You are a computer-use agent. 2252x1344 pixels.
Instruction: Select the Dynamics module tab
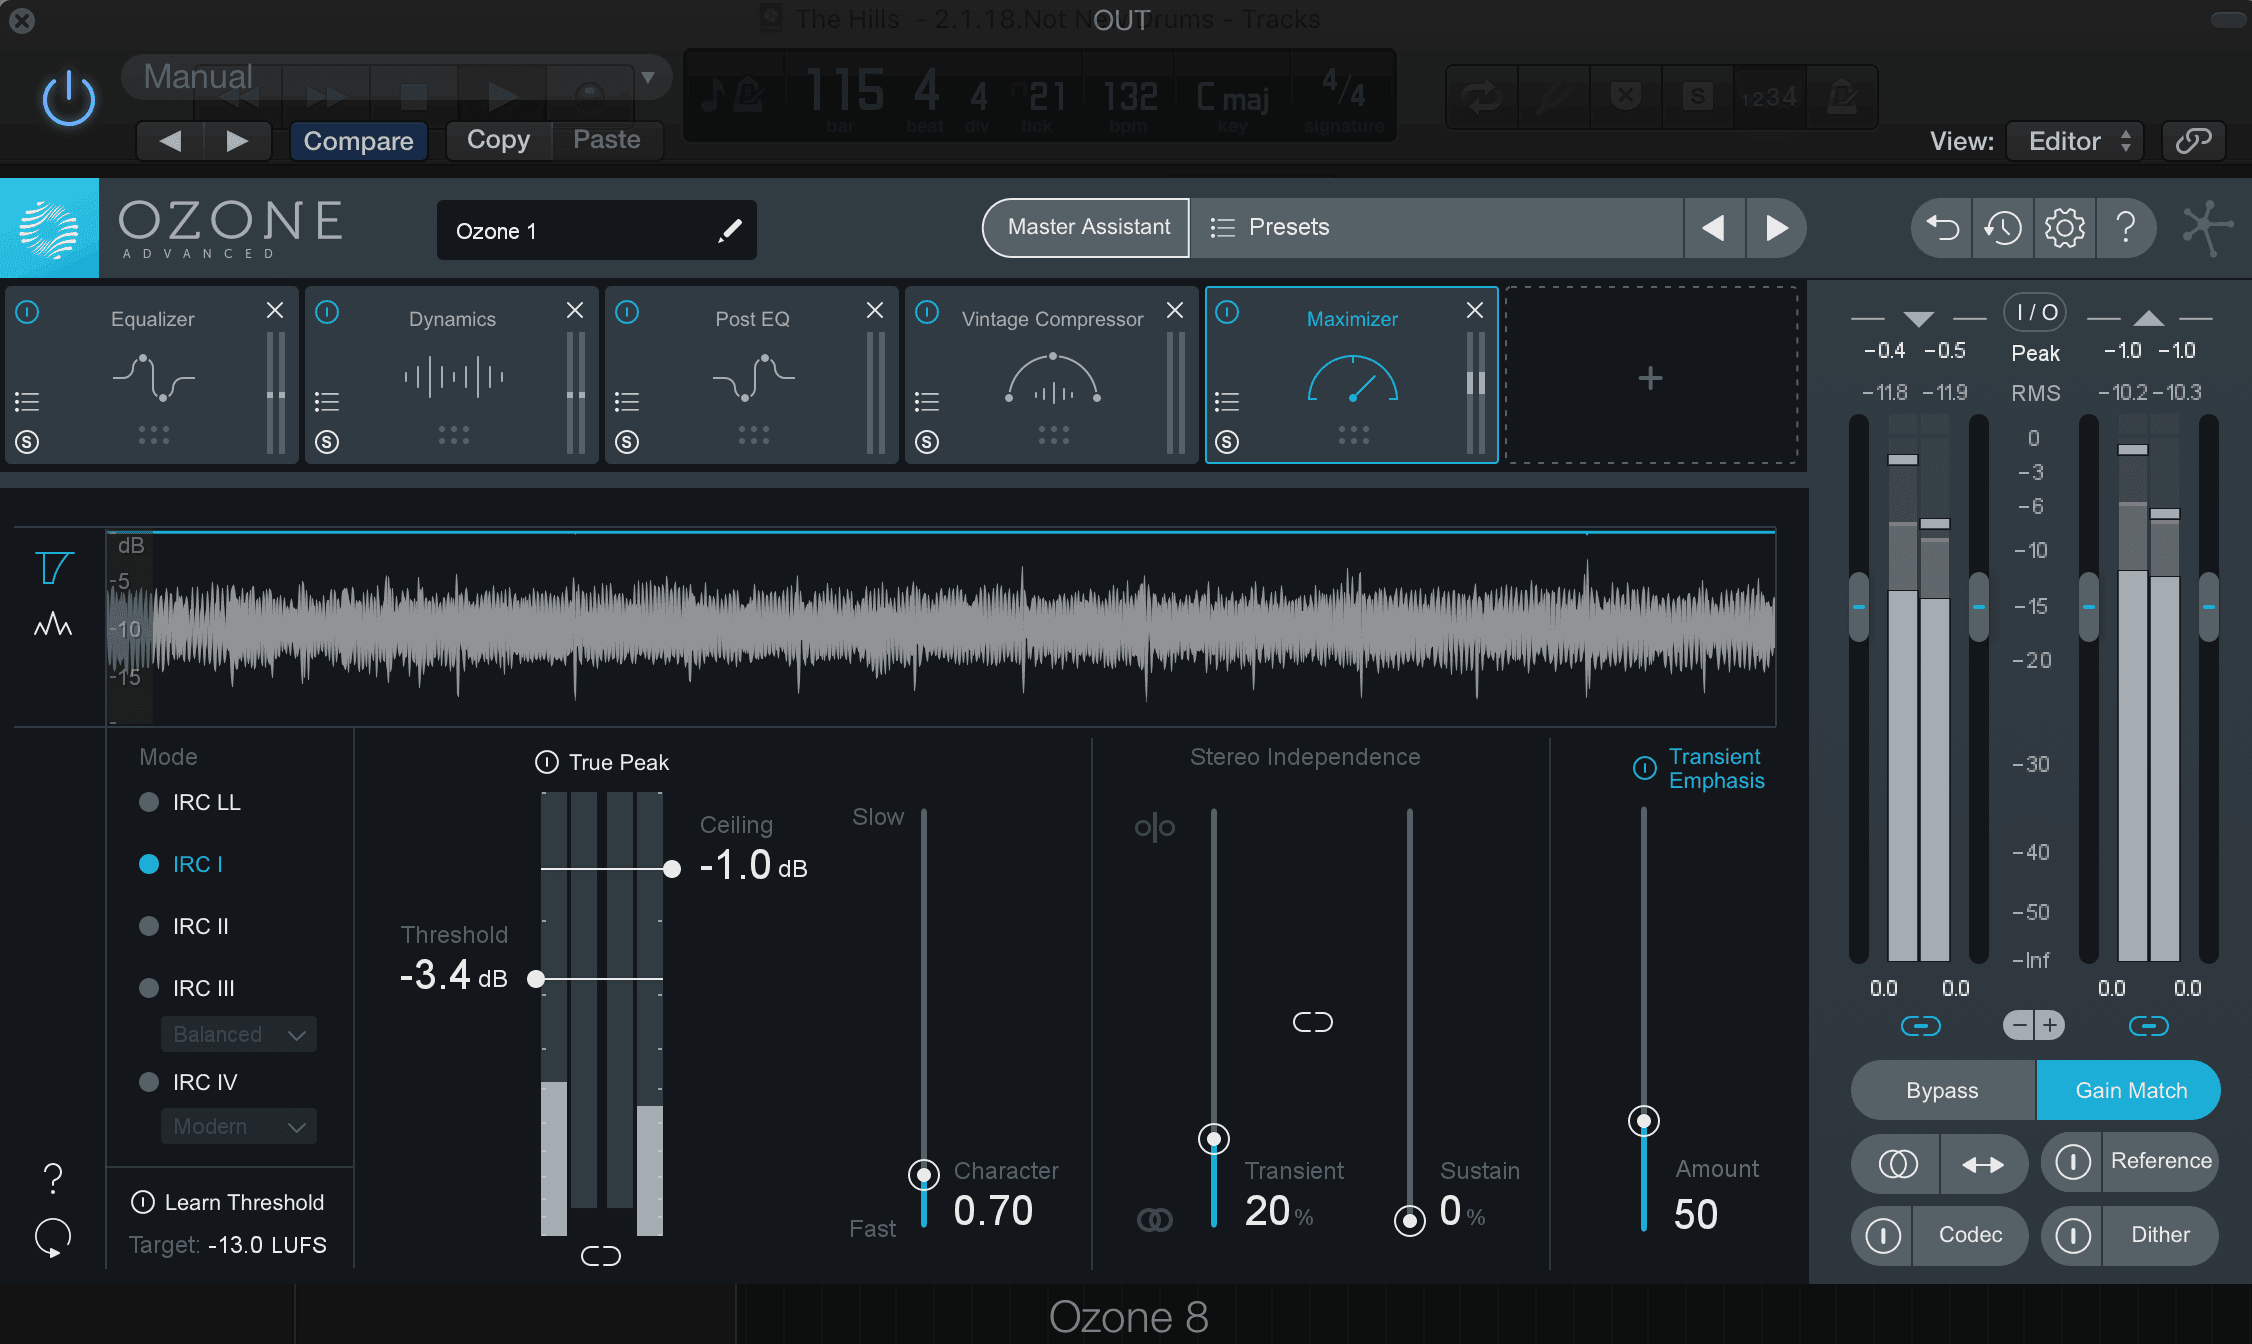tap(453, 375)
